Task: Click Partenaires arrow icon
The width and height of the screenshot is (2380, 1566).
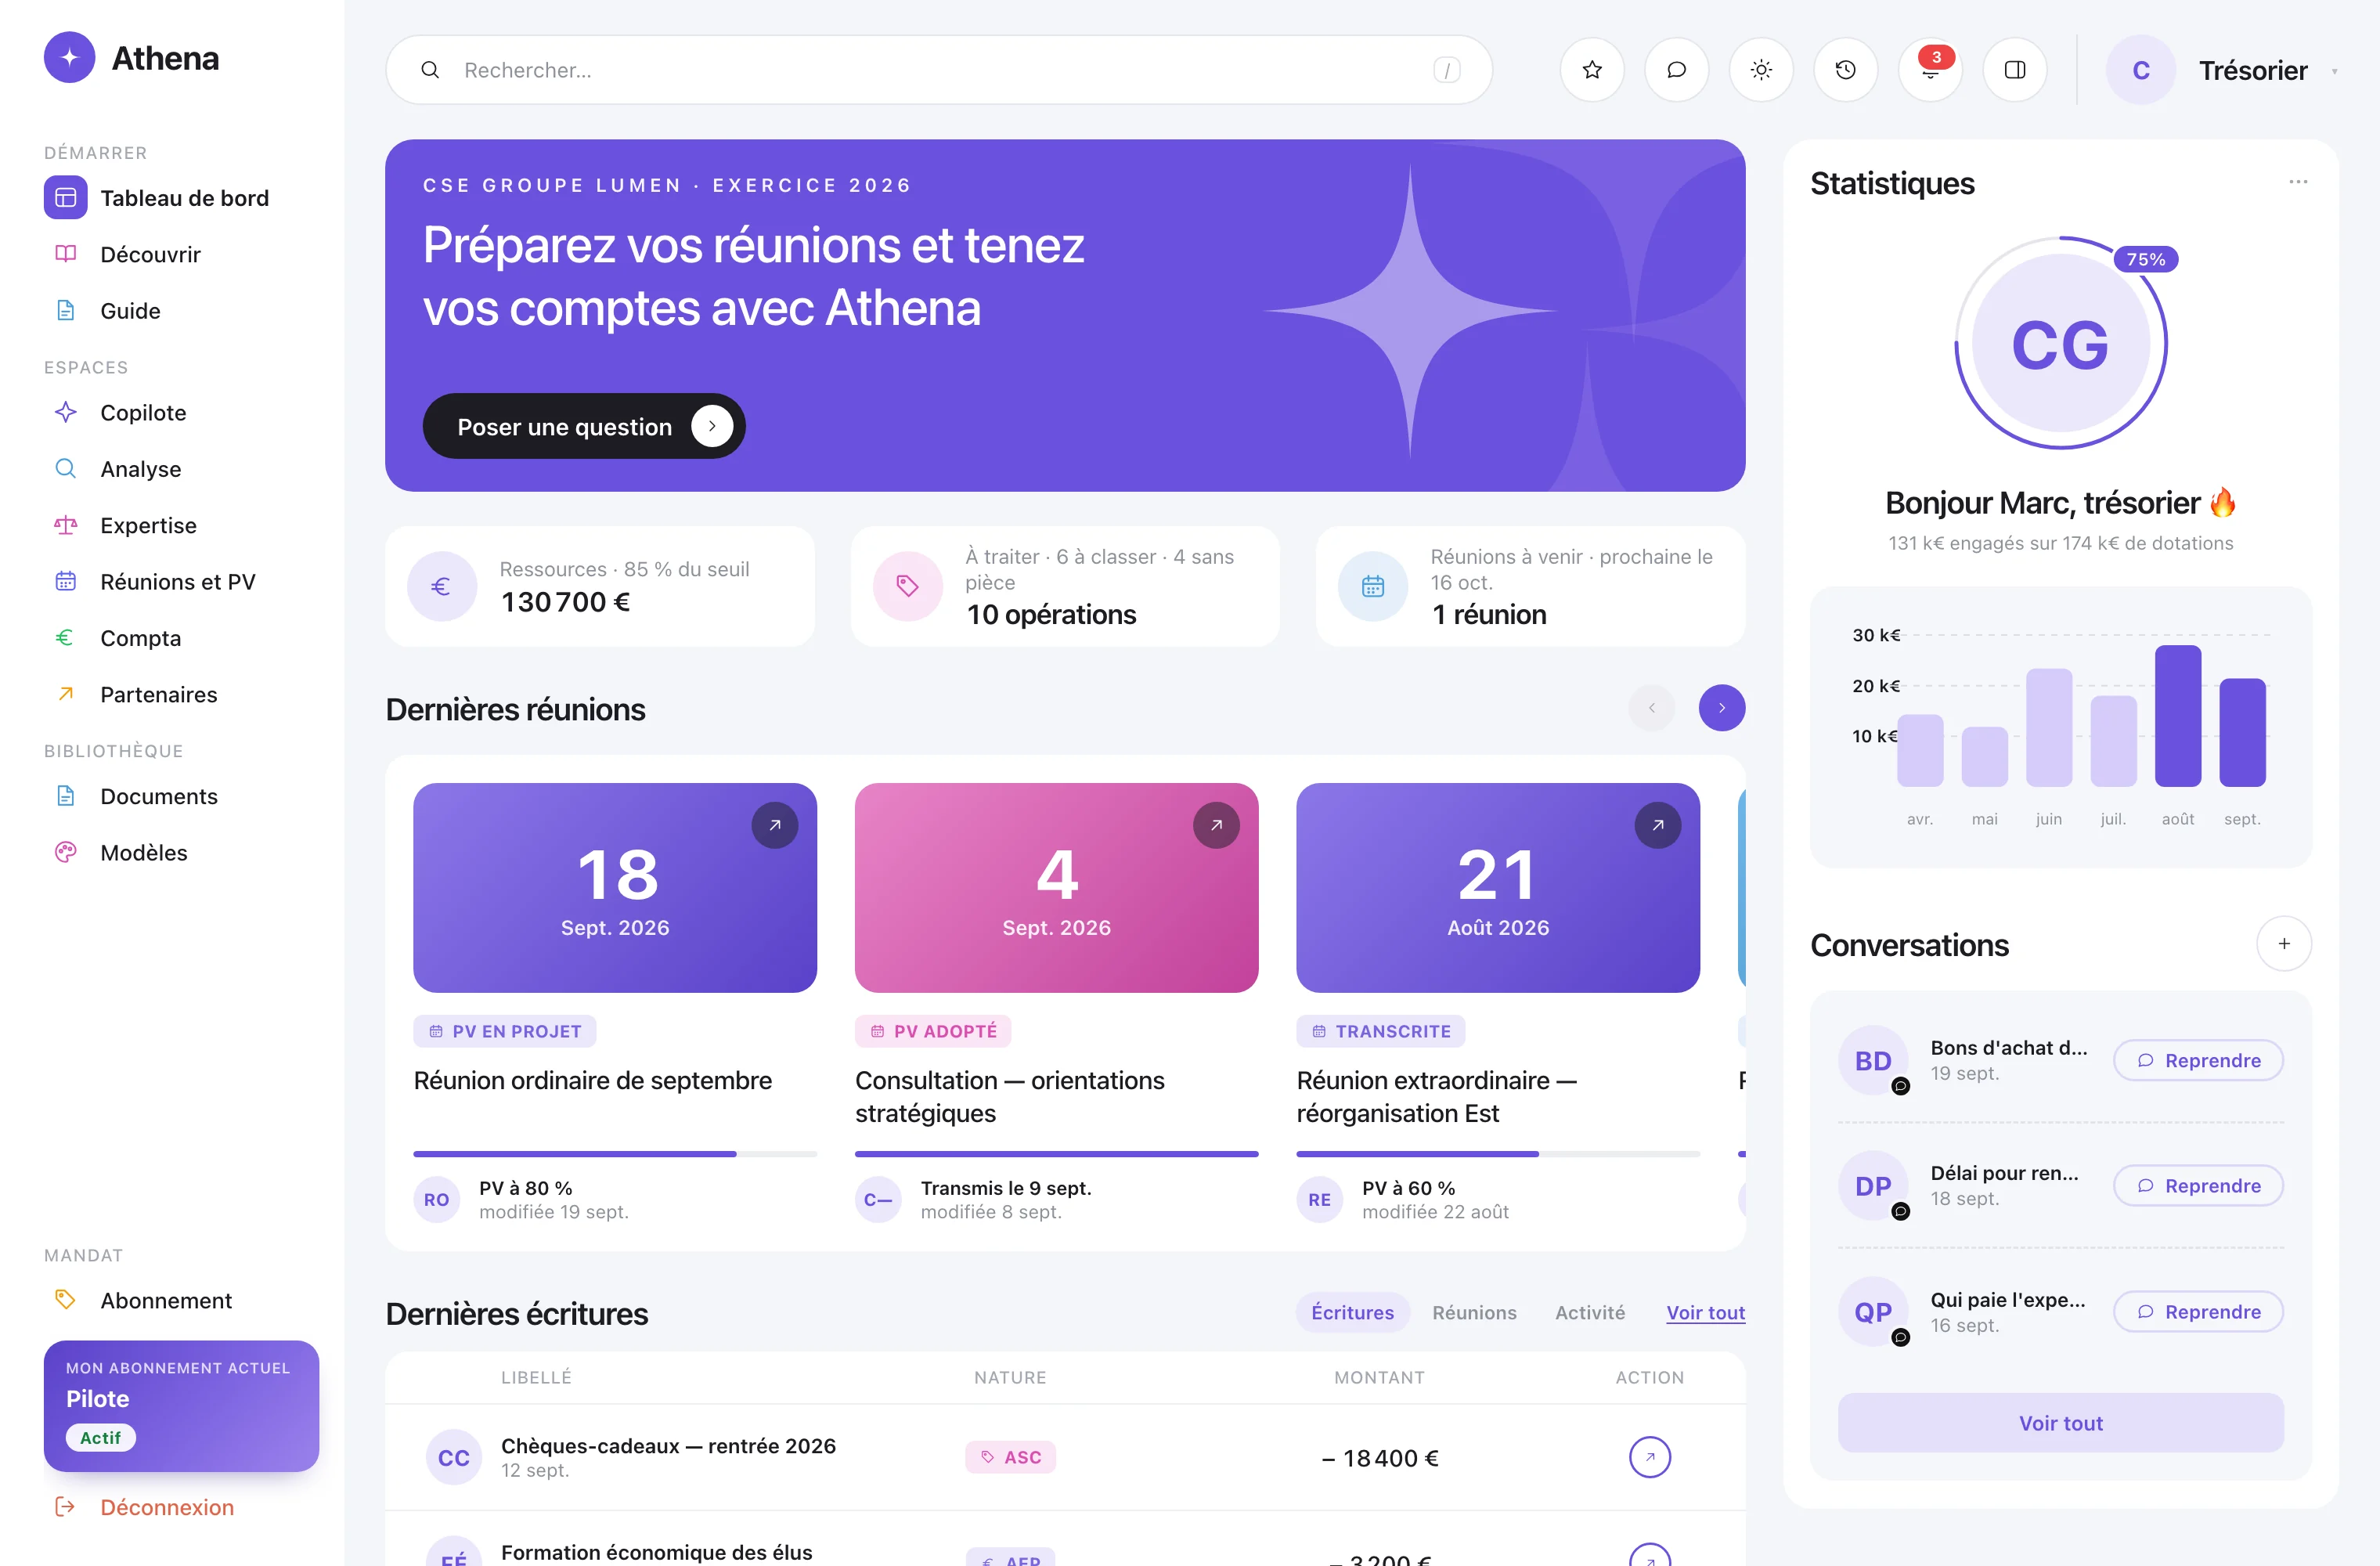Action: pyautogui.click(x=66, y=694)
